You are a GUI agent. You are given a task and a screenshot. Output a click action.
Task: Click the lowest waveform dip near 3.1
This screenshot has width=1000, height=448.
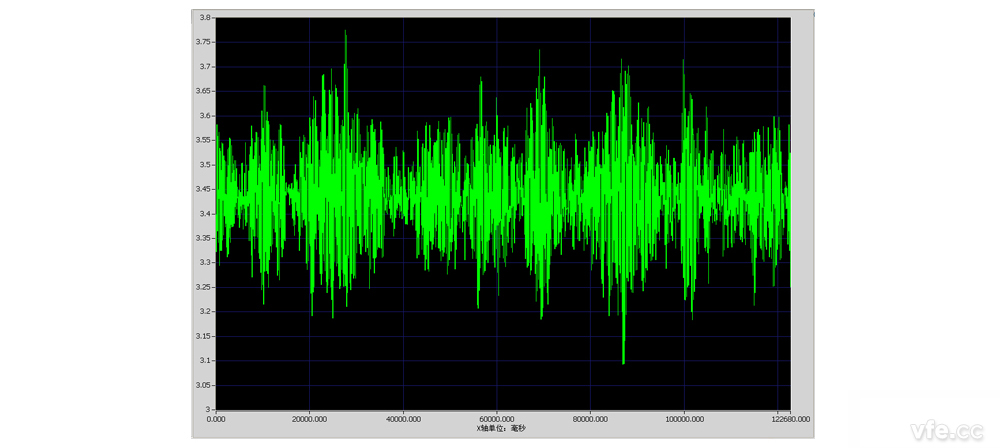coord(623,361)
